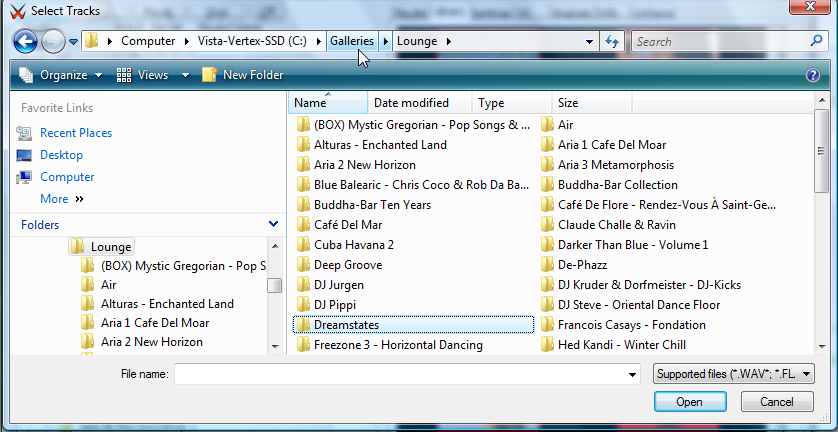
Task: Open Desktop favorite link
Action: tap(61, 155)
